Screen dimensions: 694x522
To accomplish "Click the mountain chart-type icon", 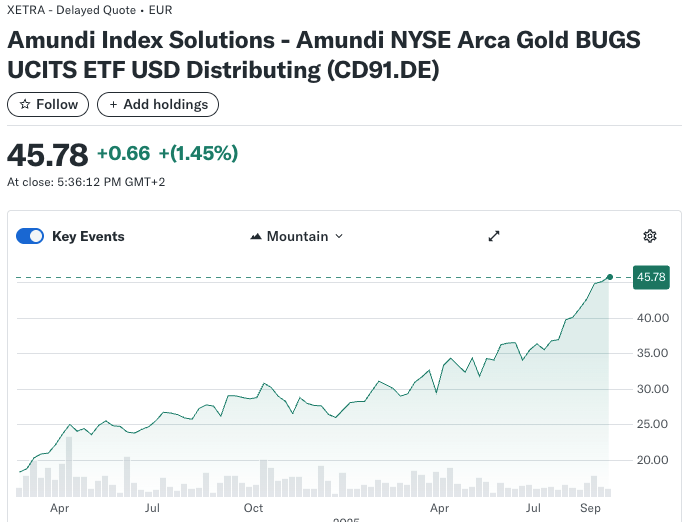I will 256,237.
